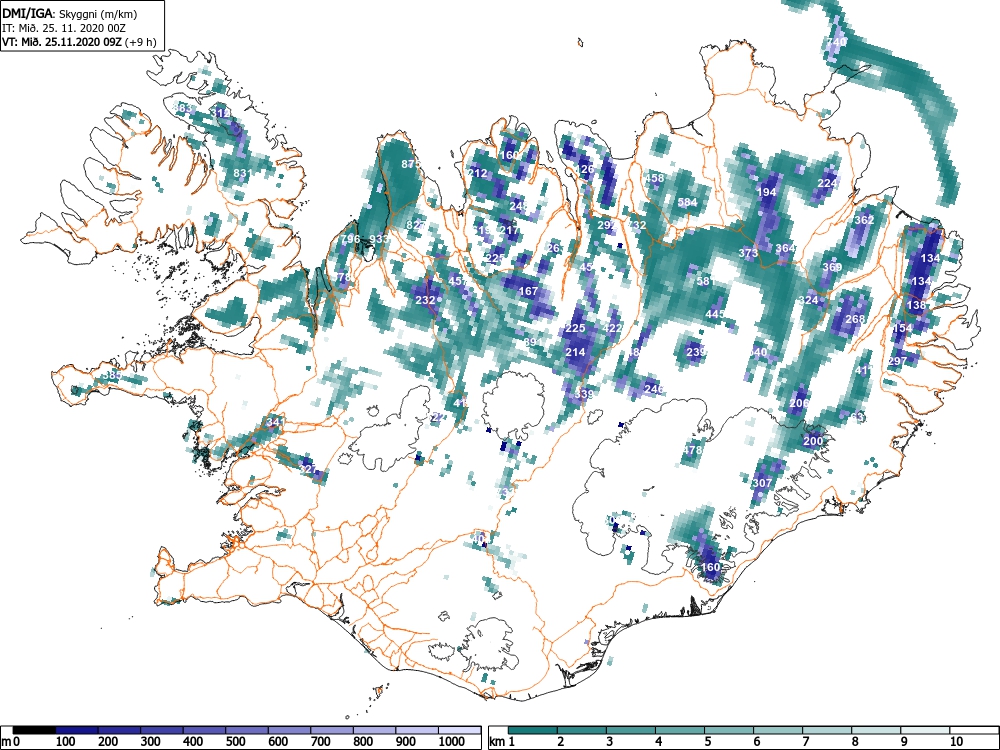This screenshot has height=750, width=1000.
Task: Select the 206 value on the map
Action: pos(799,403)
